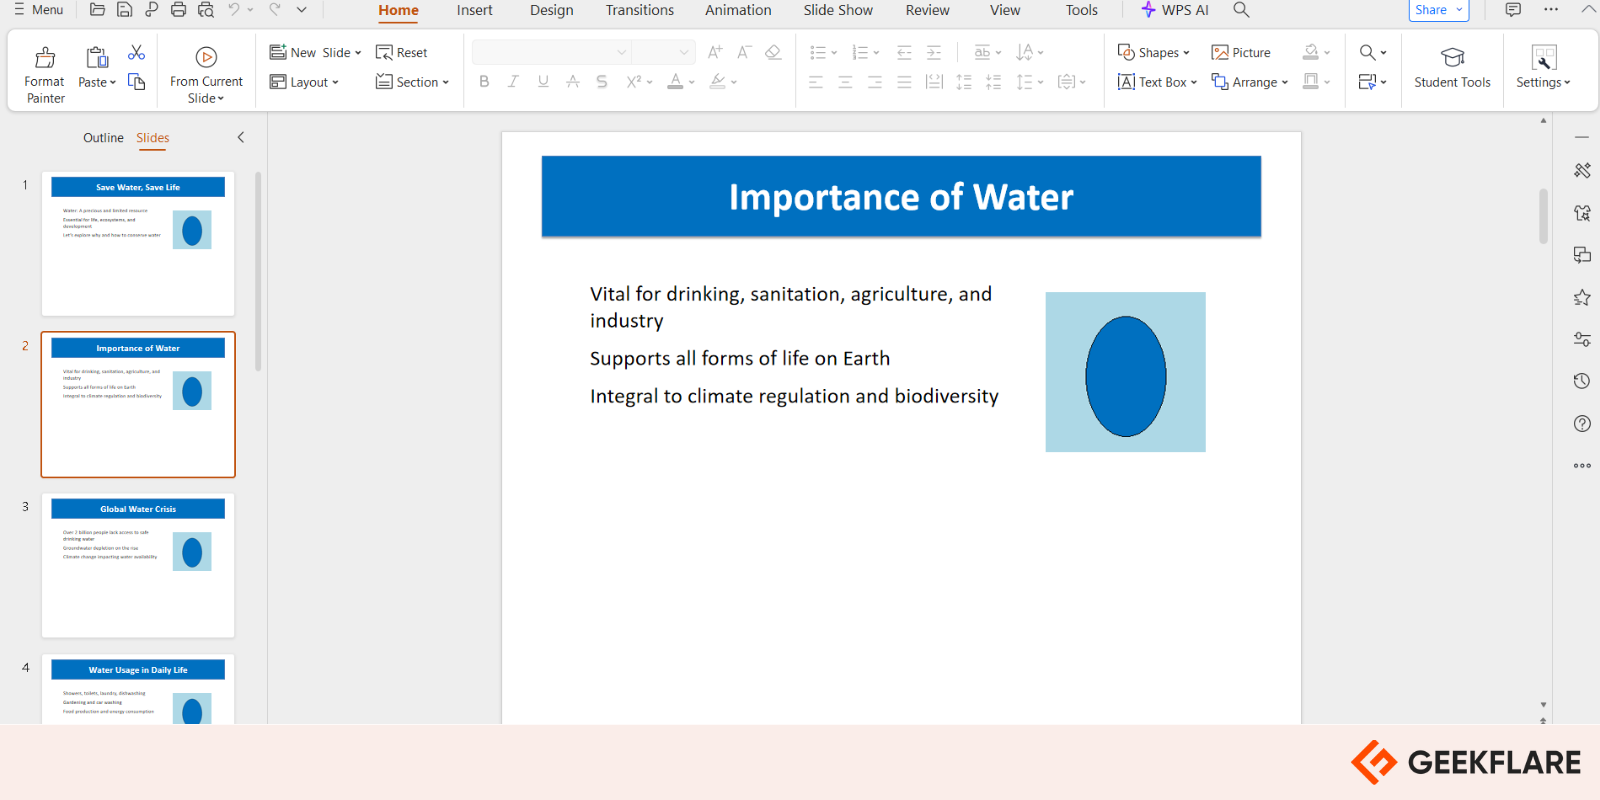Open the Slide Show ribbon tab
Screen dimensions: 1600x800
[838, 10]
